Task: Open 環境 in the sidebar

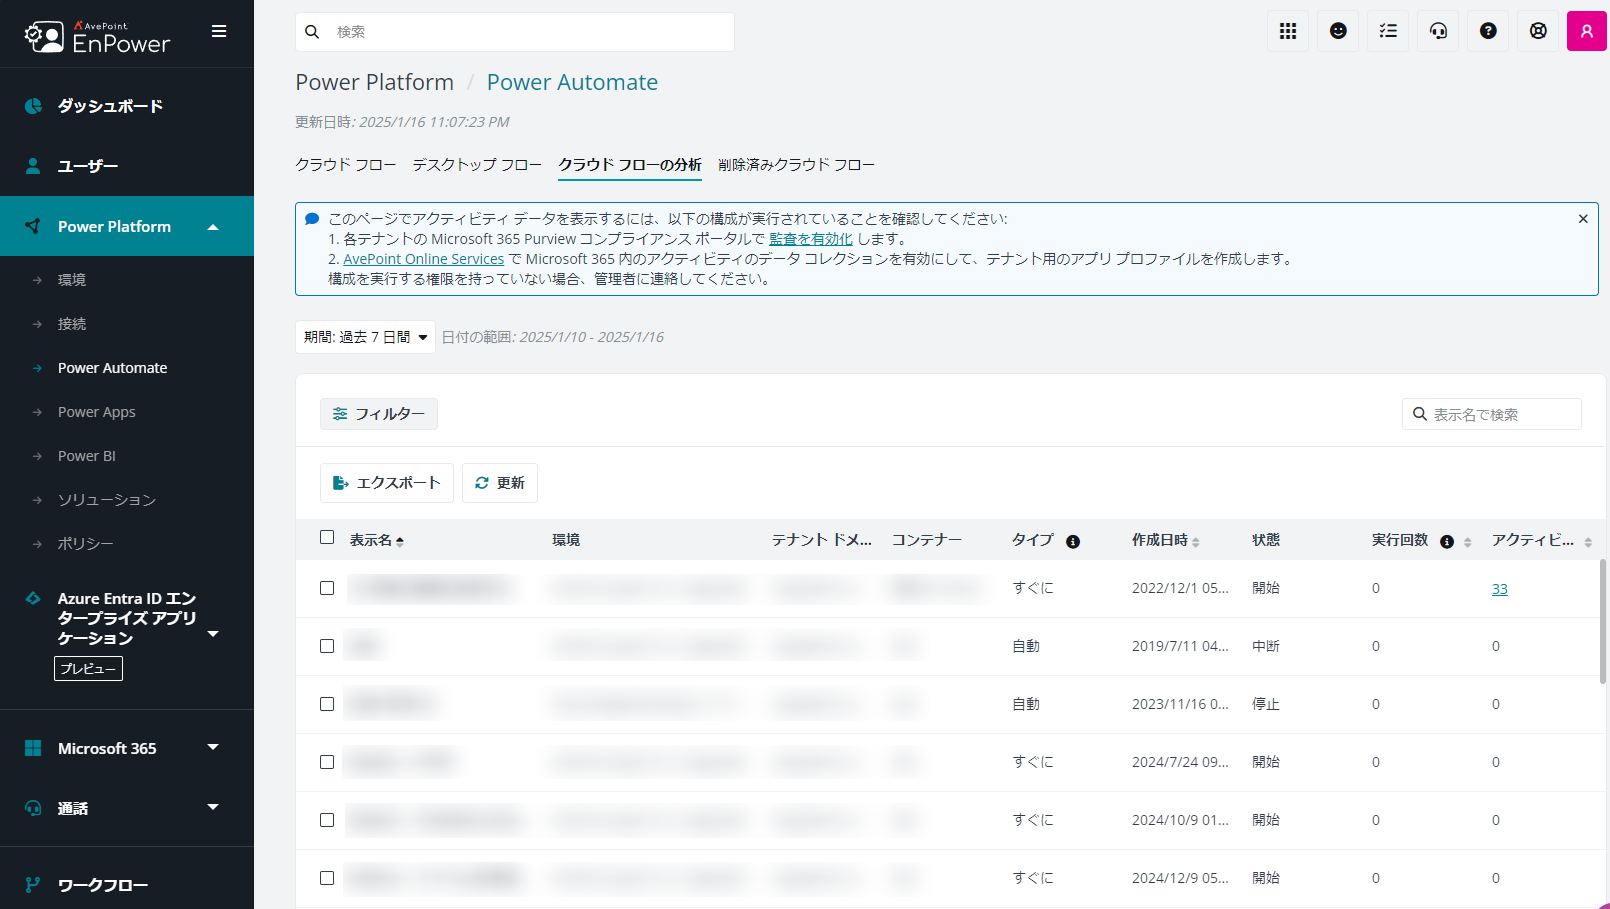Action: coord(72,280)
